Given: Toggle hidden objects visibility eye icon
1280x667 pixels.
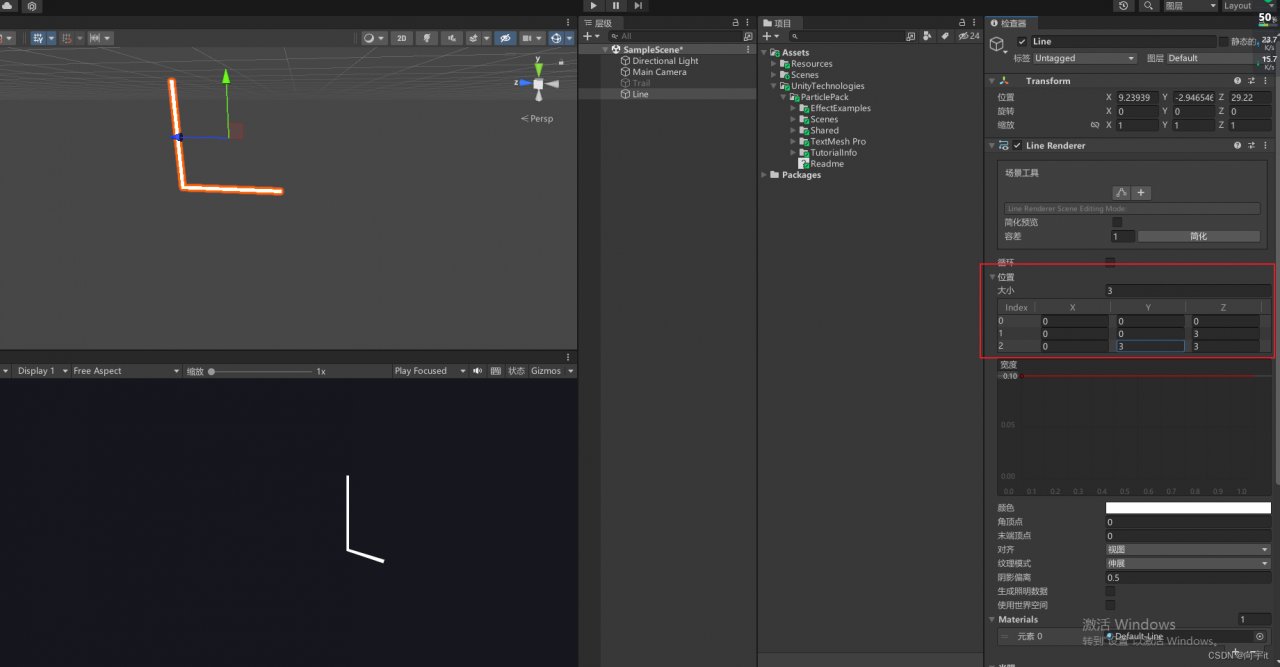Looking at the screenshot, I should click(506, 38).
